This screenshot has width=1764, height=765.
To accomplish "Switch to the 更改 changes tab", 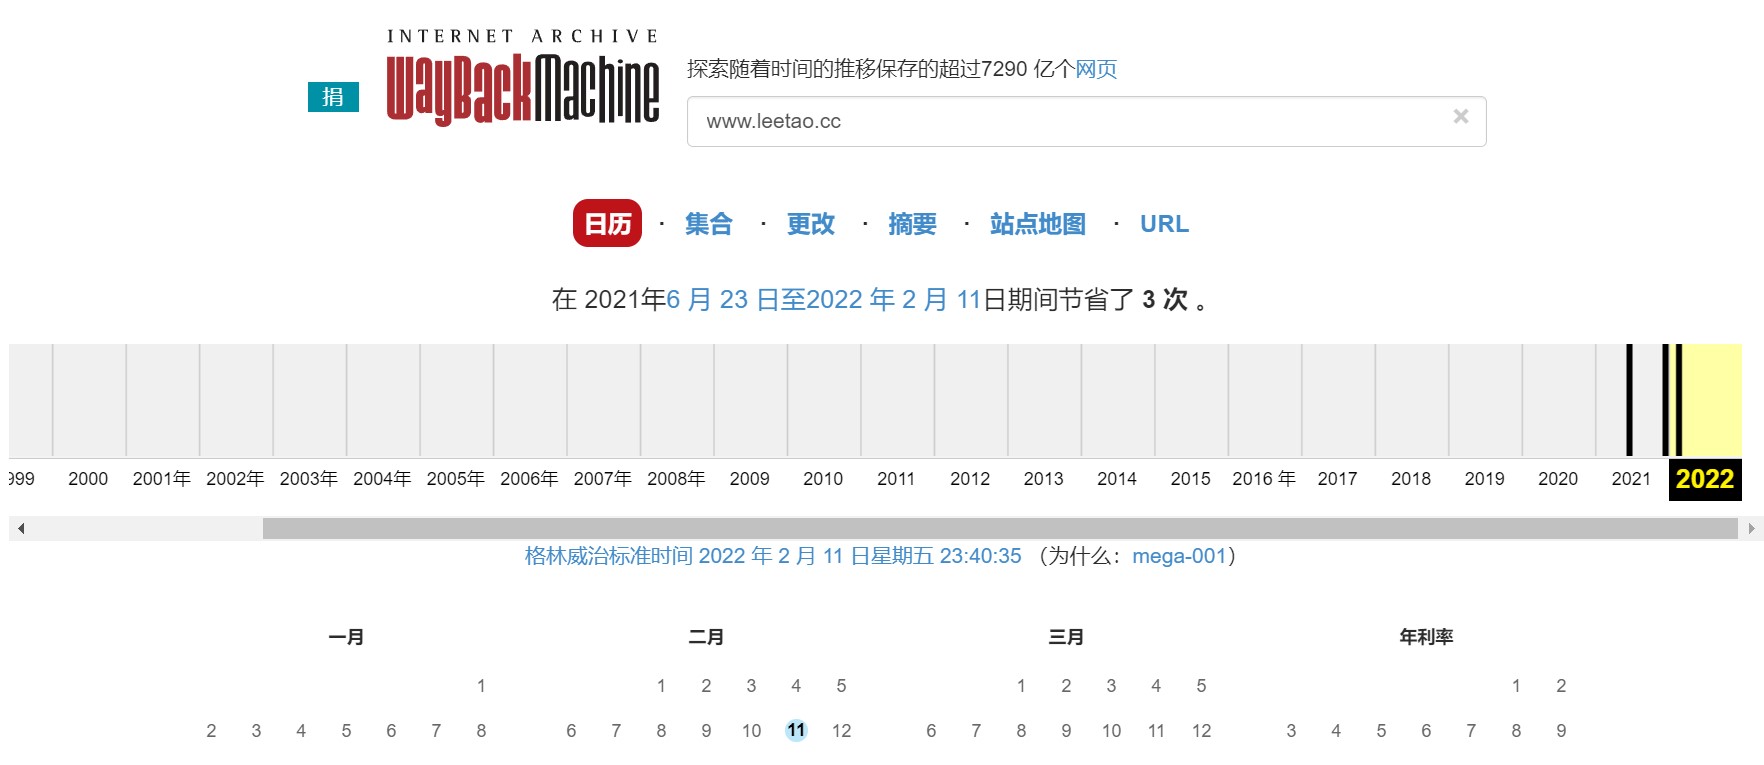I will pos(811,224).
